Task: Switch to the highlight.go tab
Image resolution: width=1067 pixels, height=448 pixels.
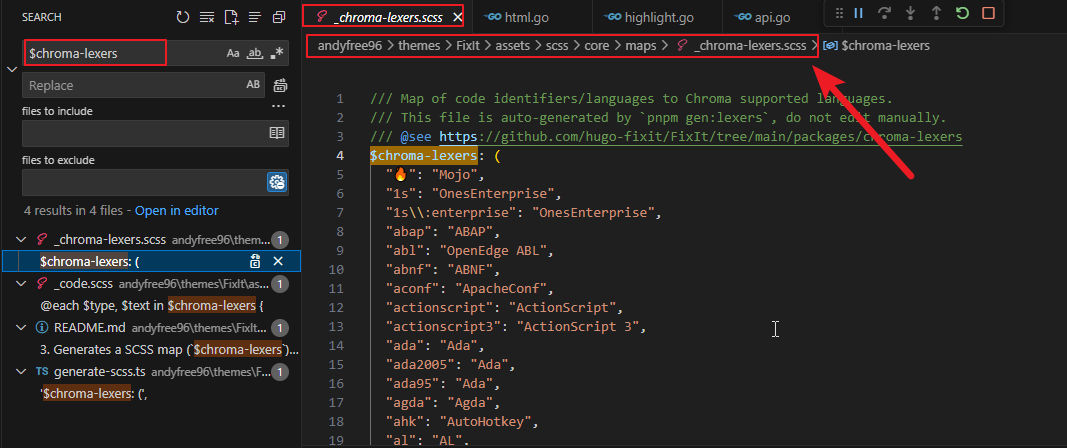Action: 649,17
